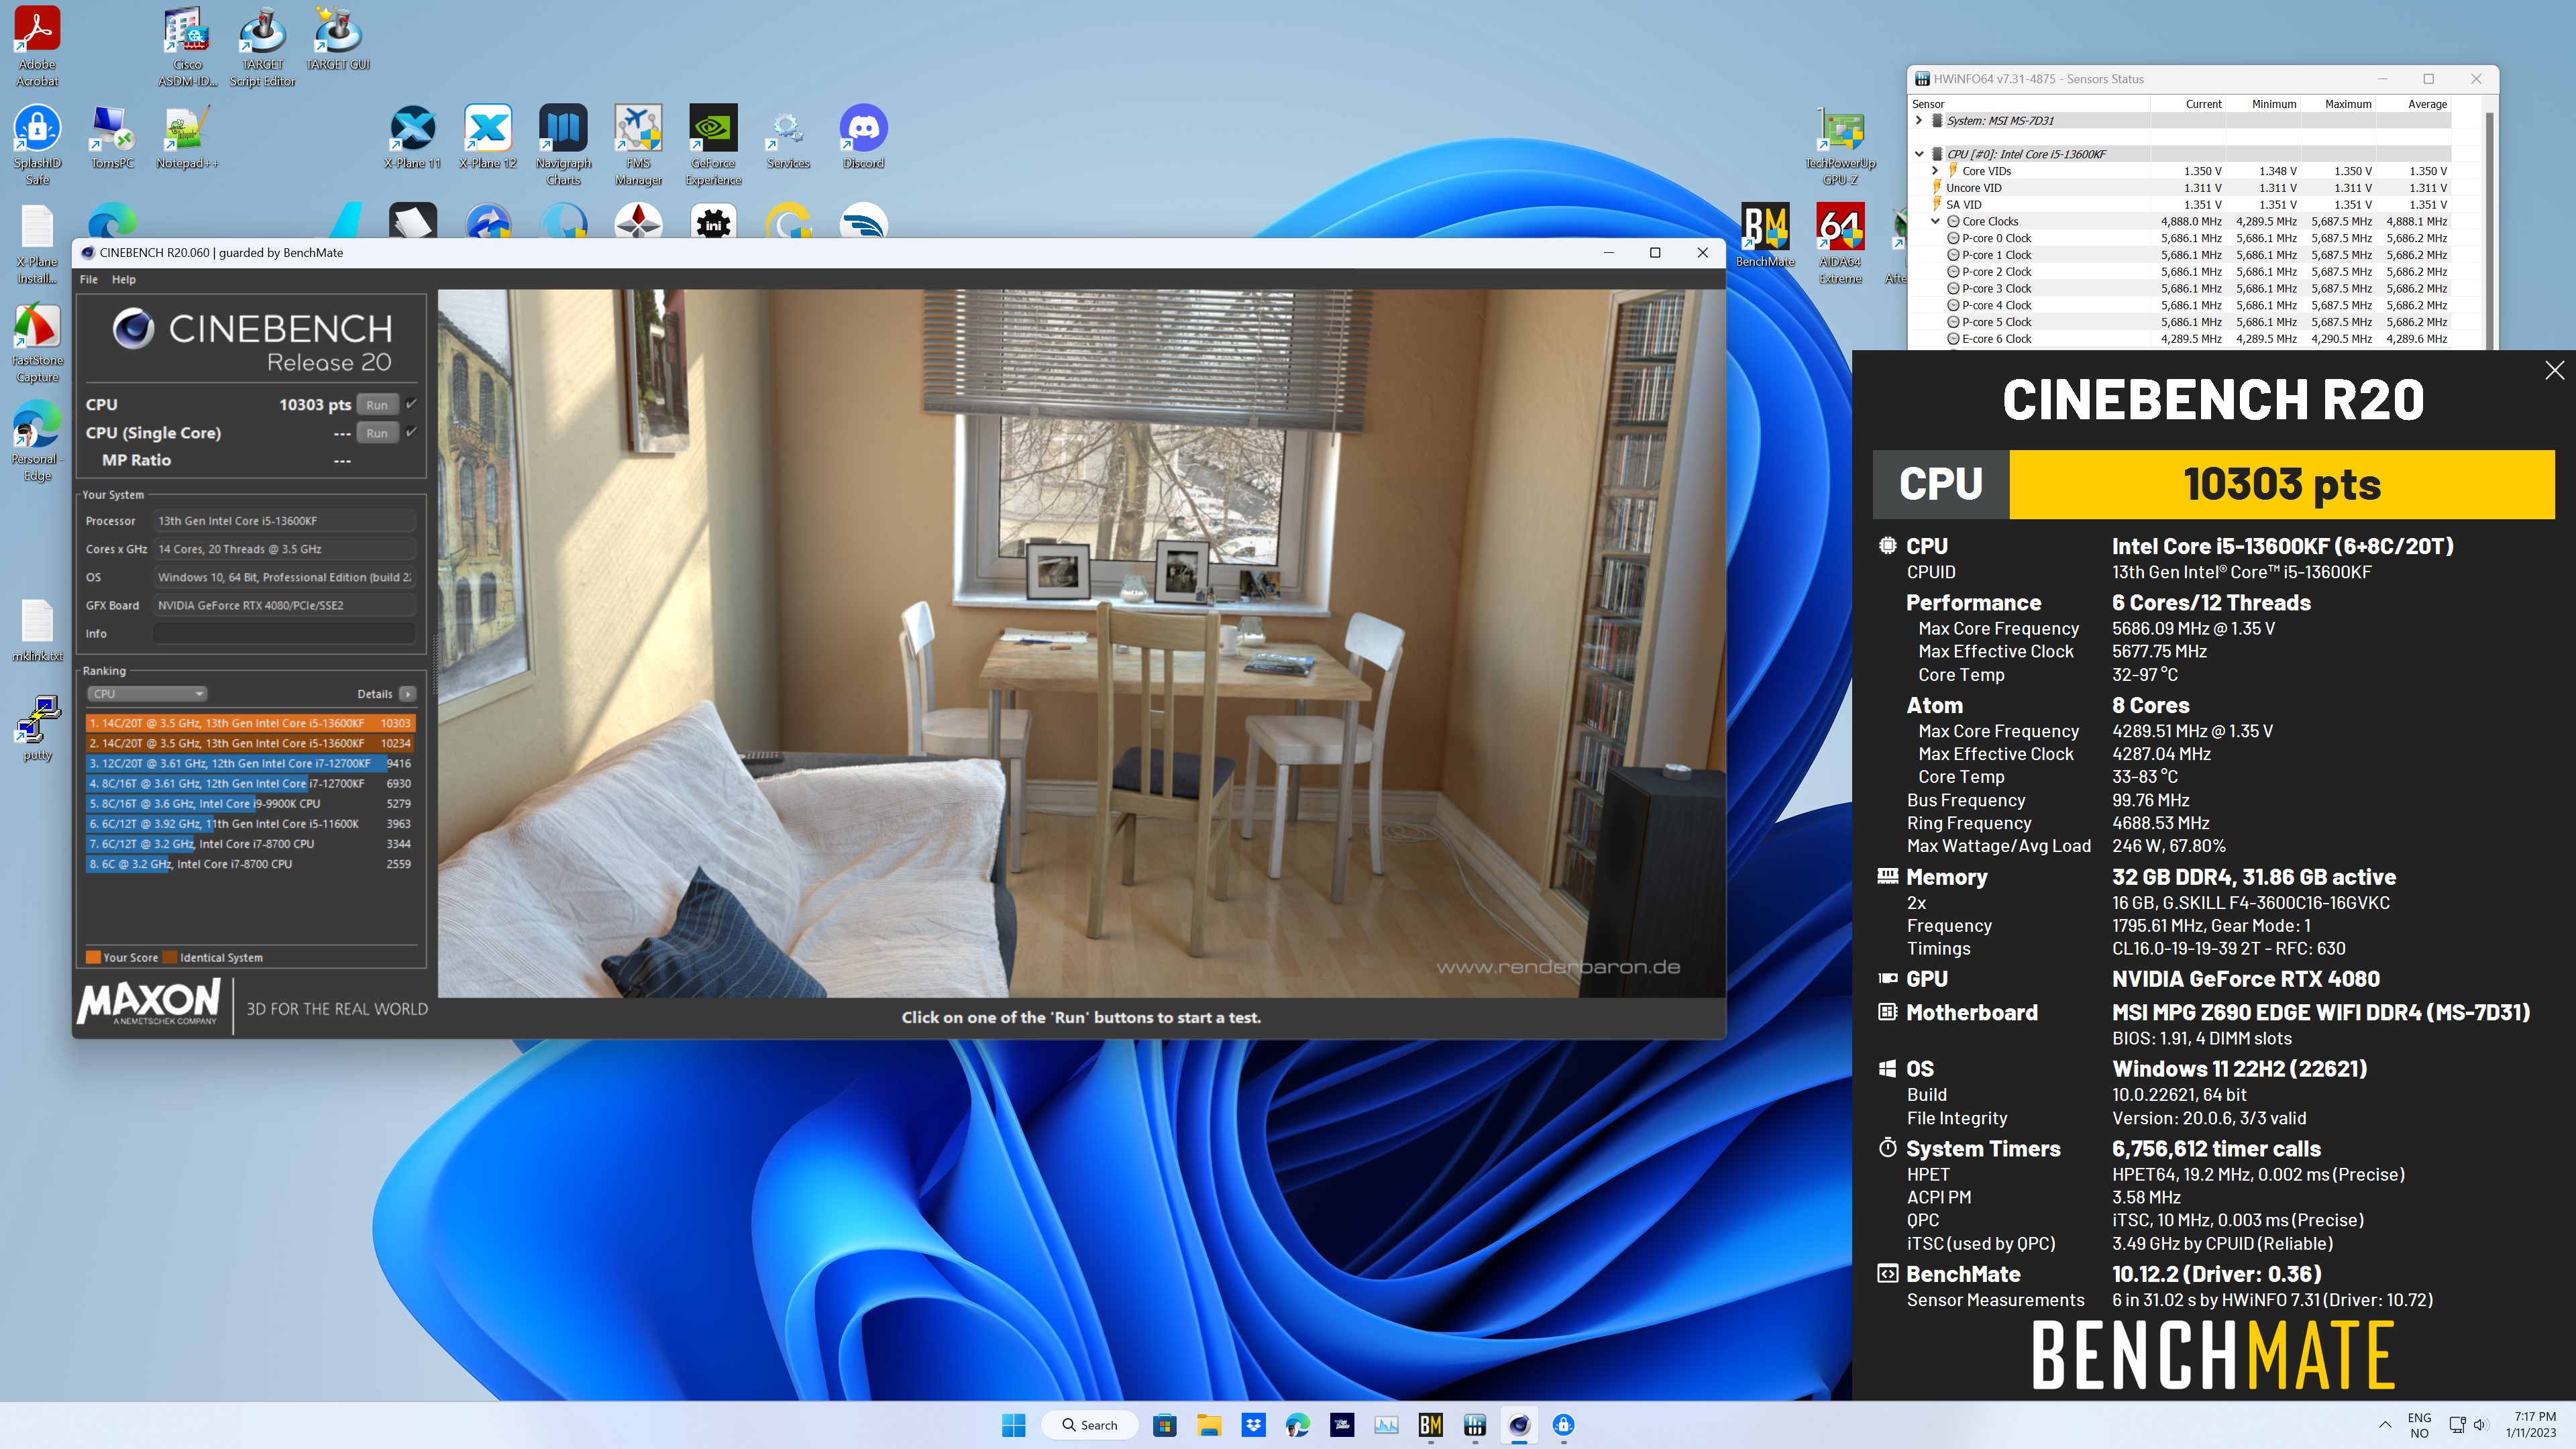The image size is (2576, 1449).
Task: Toggle the CPU test checkmark
Action: (411, 404)
